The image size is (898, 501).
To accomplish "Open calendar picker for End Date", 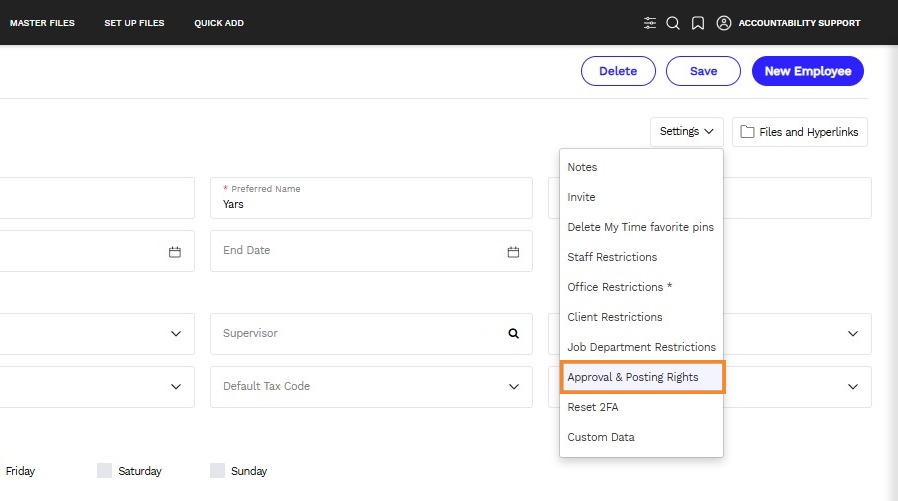I will click(513, 251).
